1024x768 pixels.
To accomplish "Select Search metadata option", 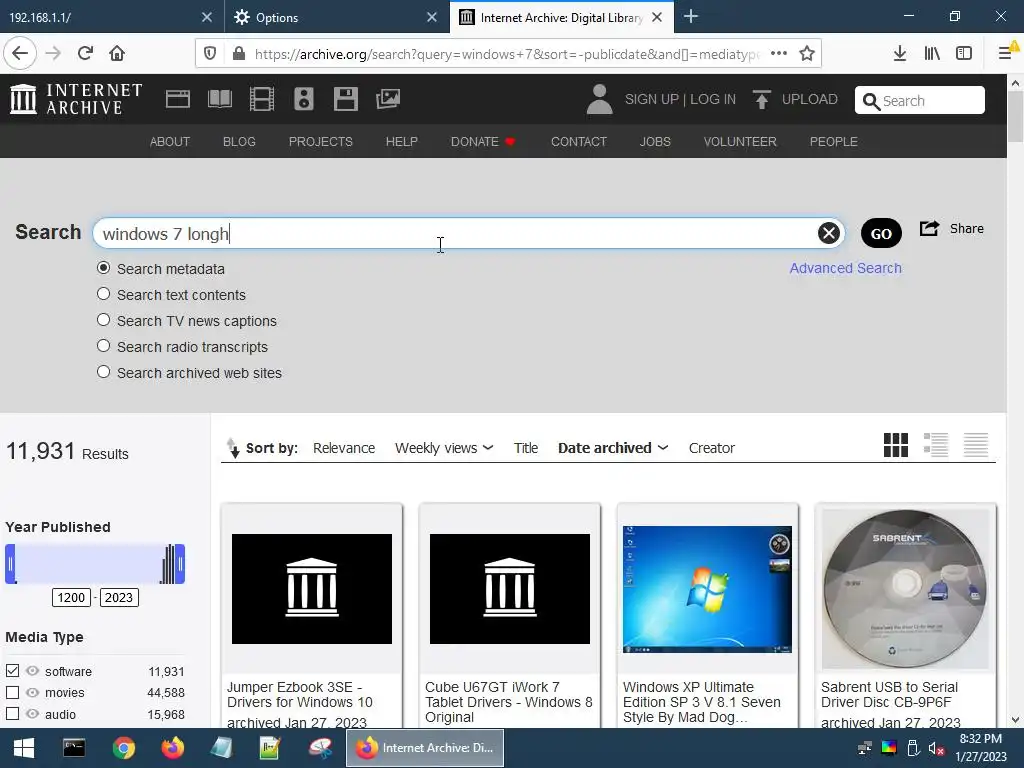I will pos(103,268).
